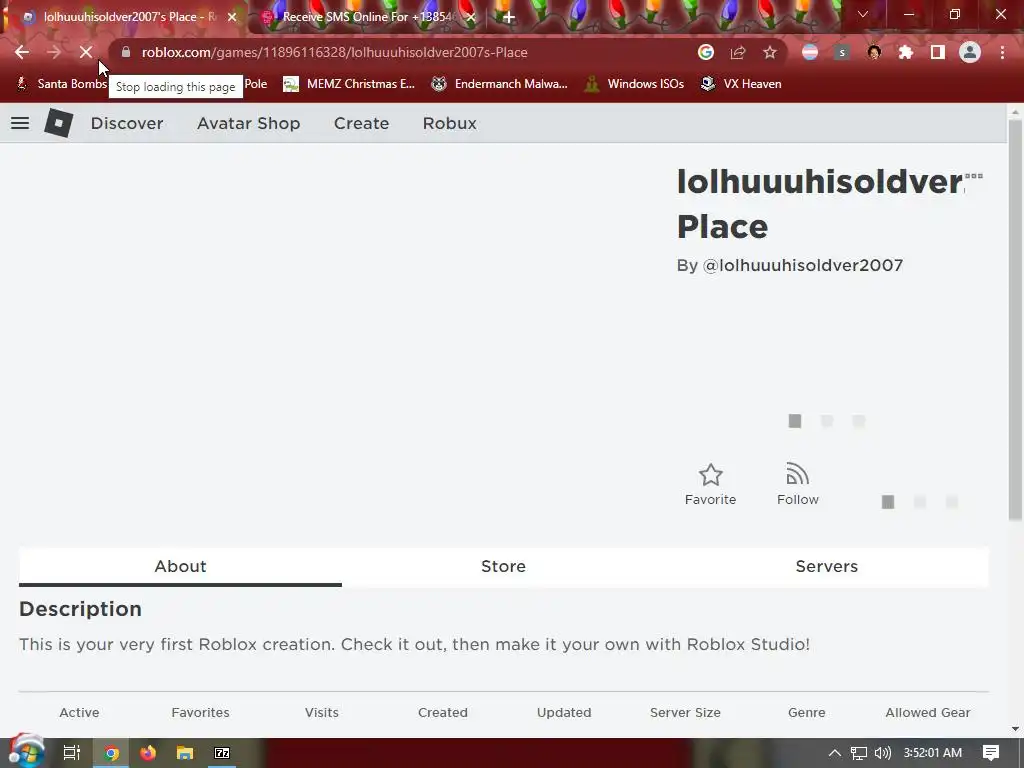Open the Santa Bombs bookmark
The image size is (1024, 768).
tap(61, 84)
